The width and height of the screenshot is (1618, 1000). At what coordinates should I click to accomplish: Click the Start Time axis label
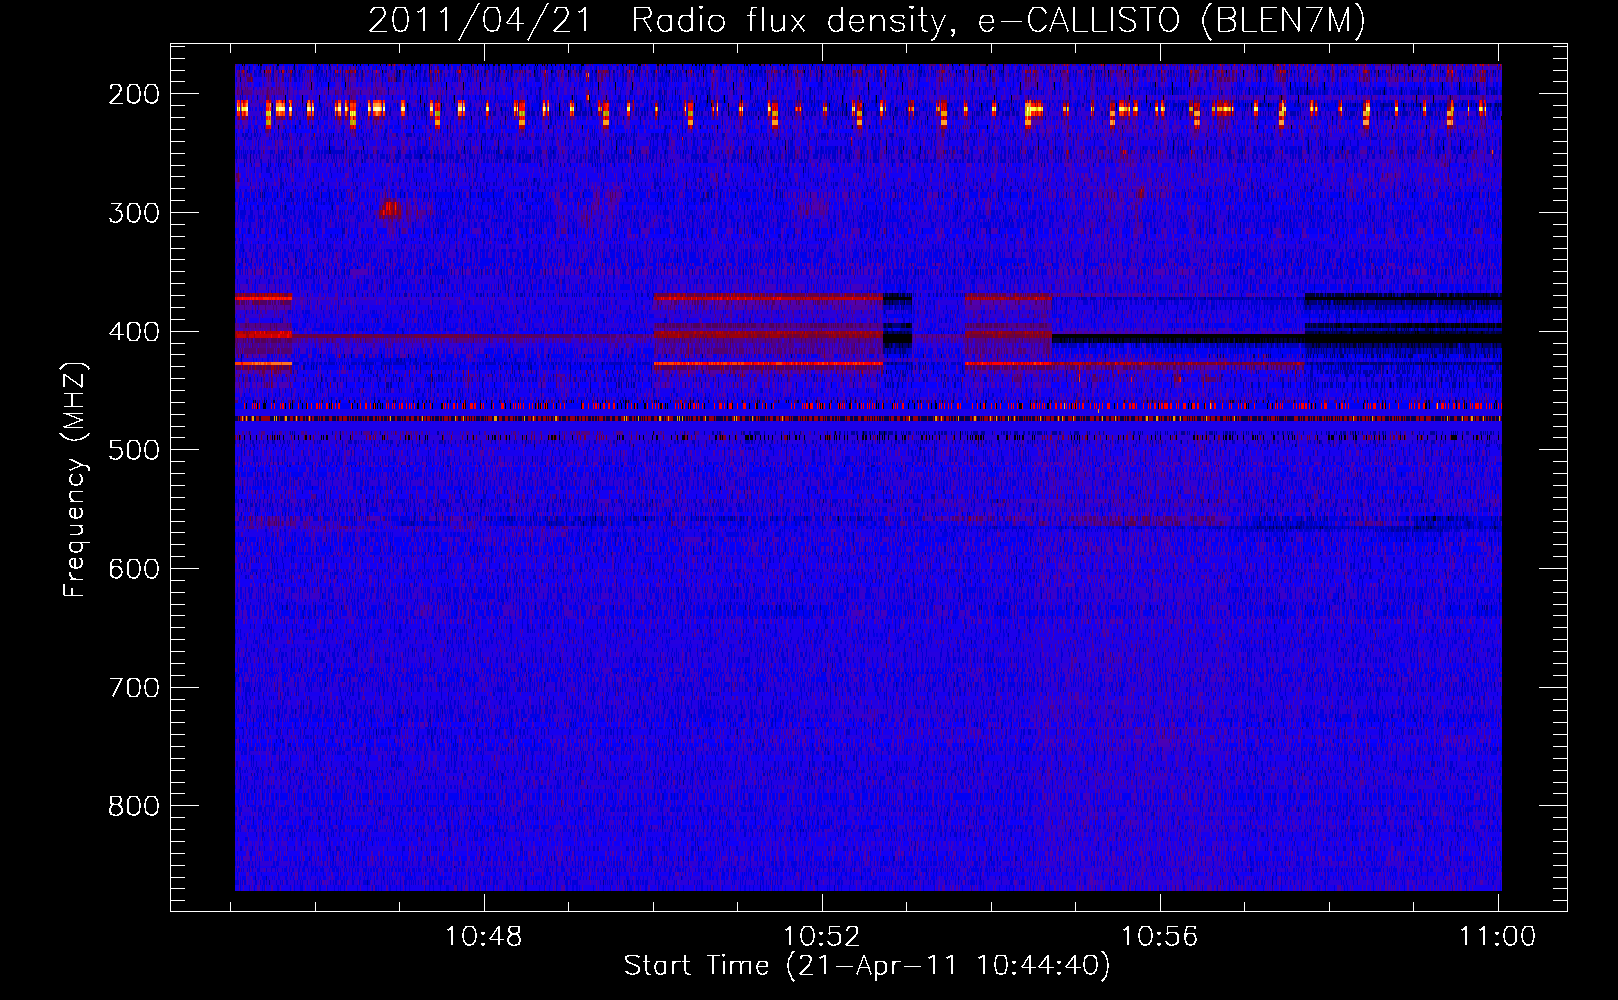[x=867, y=966]
